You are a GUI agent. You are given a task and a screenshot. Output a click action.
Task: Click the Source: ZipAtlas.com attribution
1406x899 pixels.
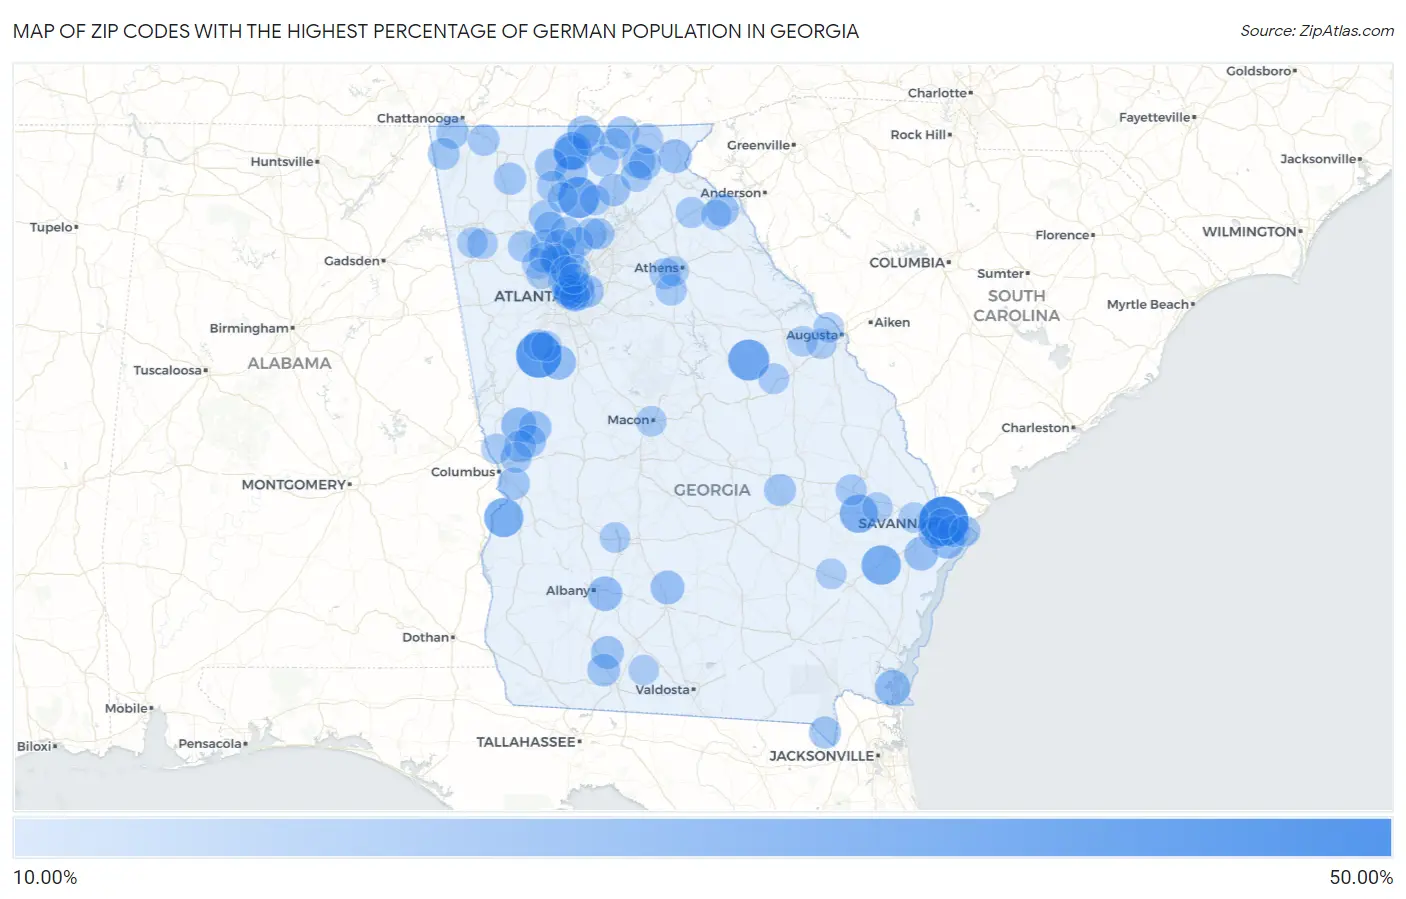[1317, 31]
